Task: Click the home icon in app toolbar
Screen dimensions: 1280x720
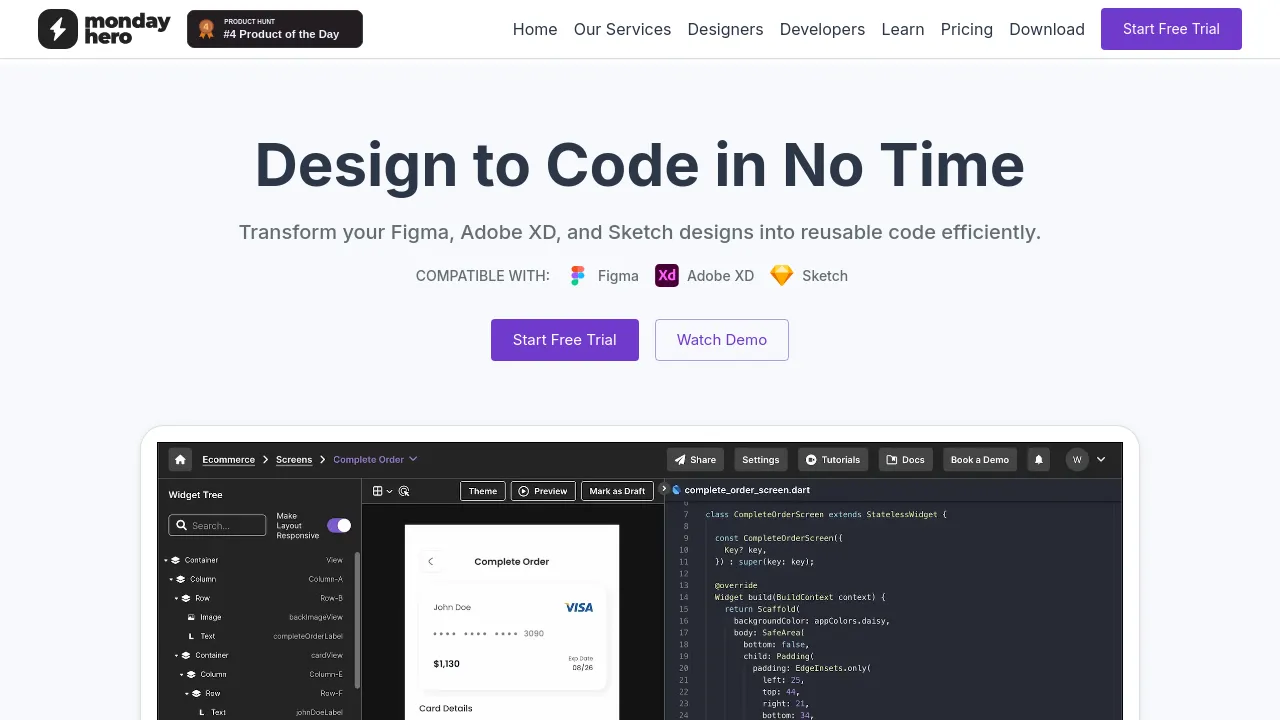Action: coord(180,460)
